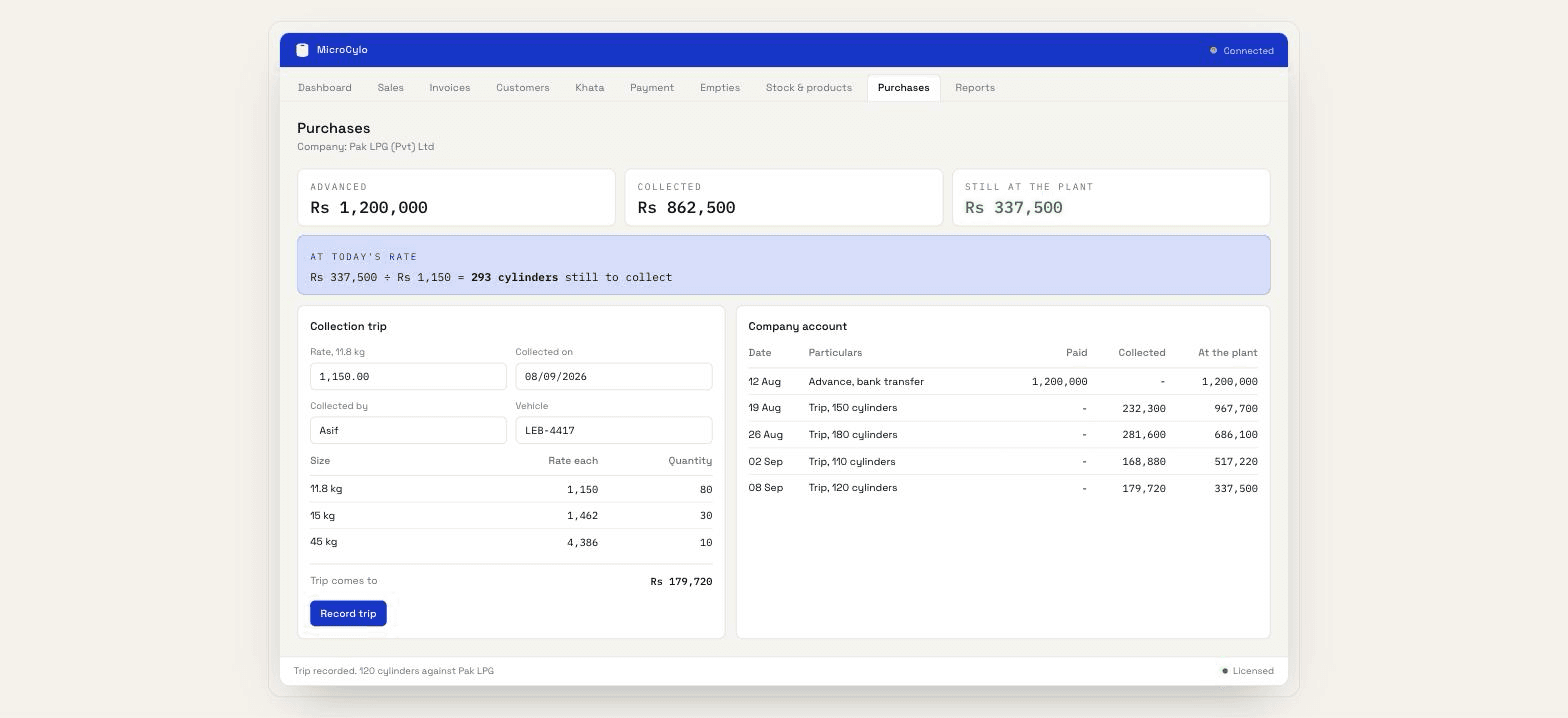
Task: Click the Company account panel heading
Action: [798, 327]
